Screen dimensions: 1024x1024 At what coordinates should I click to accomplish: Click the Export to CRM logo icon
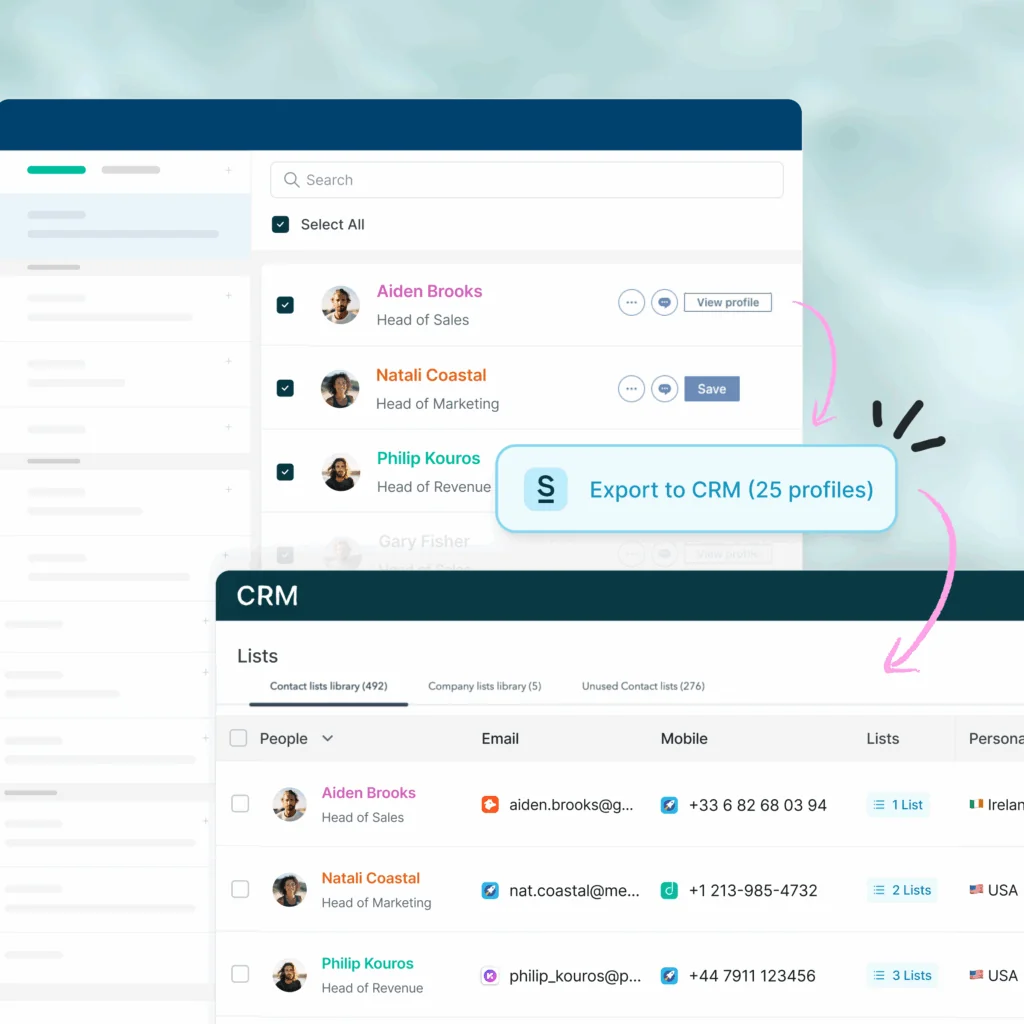(x=545, y=489)
